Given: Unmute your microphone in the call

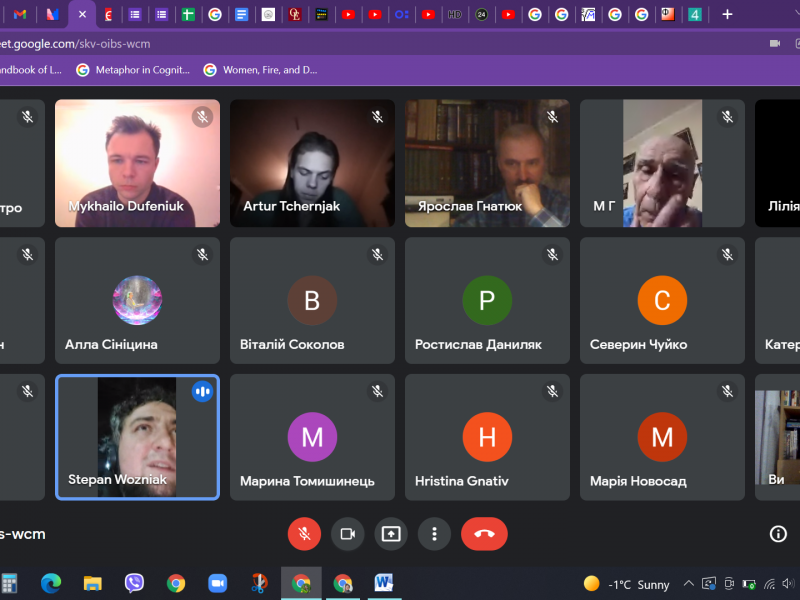Looking at the screenshot, I should pos(304,534).
